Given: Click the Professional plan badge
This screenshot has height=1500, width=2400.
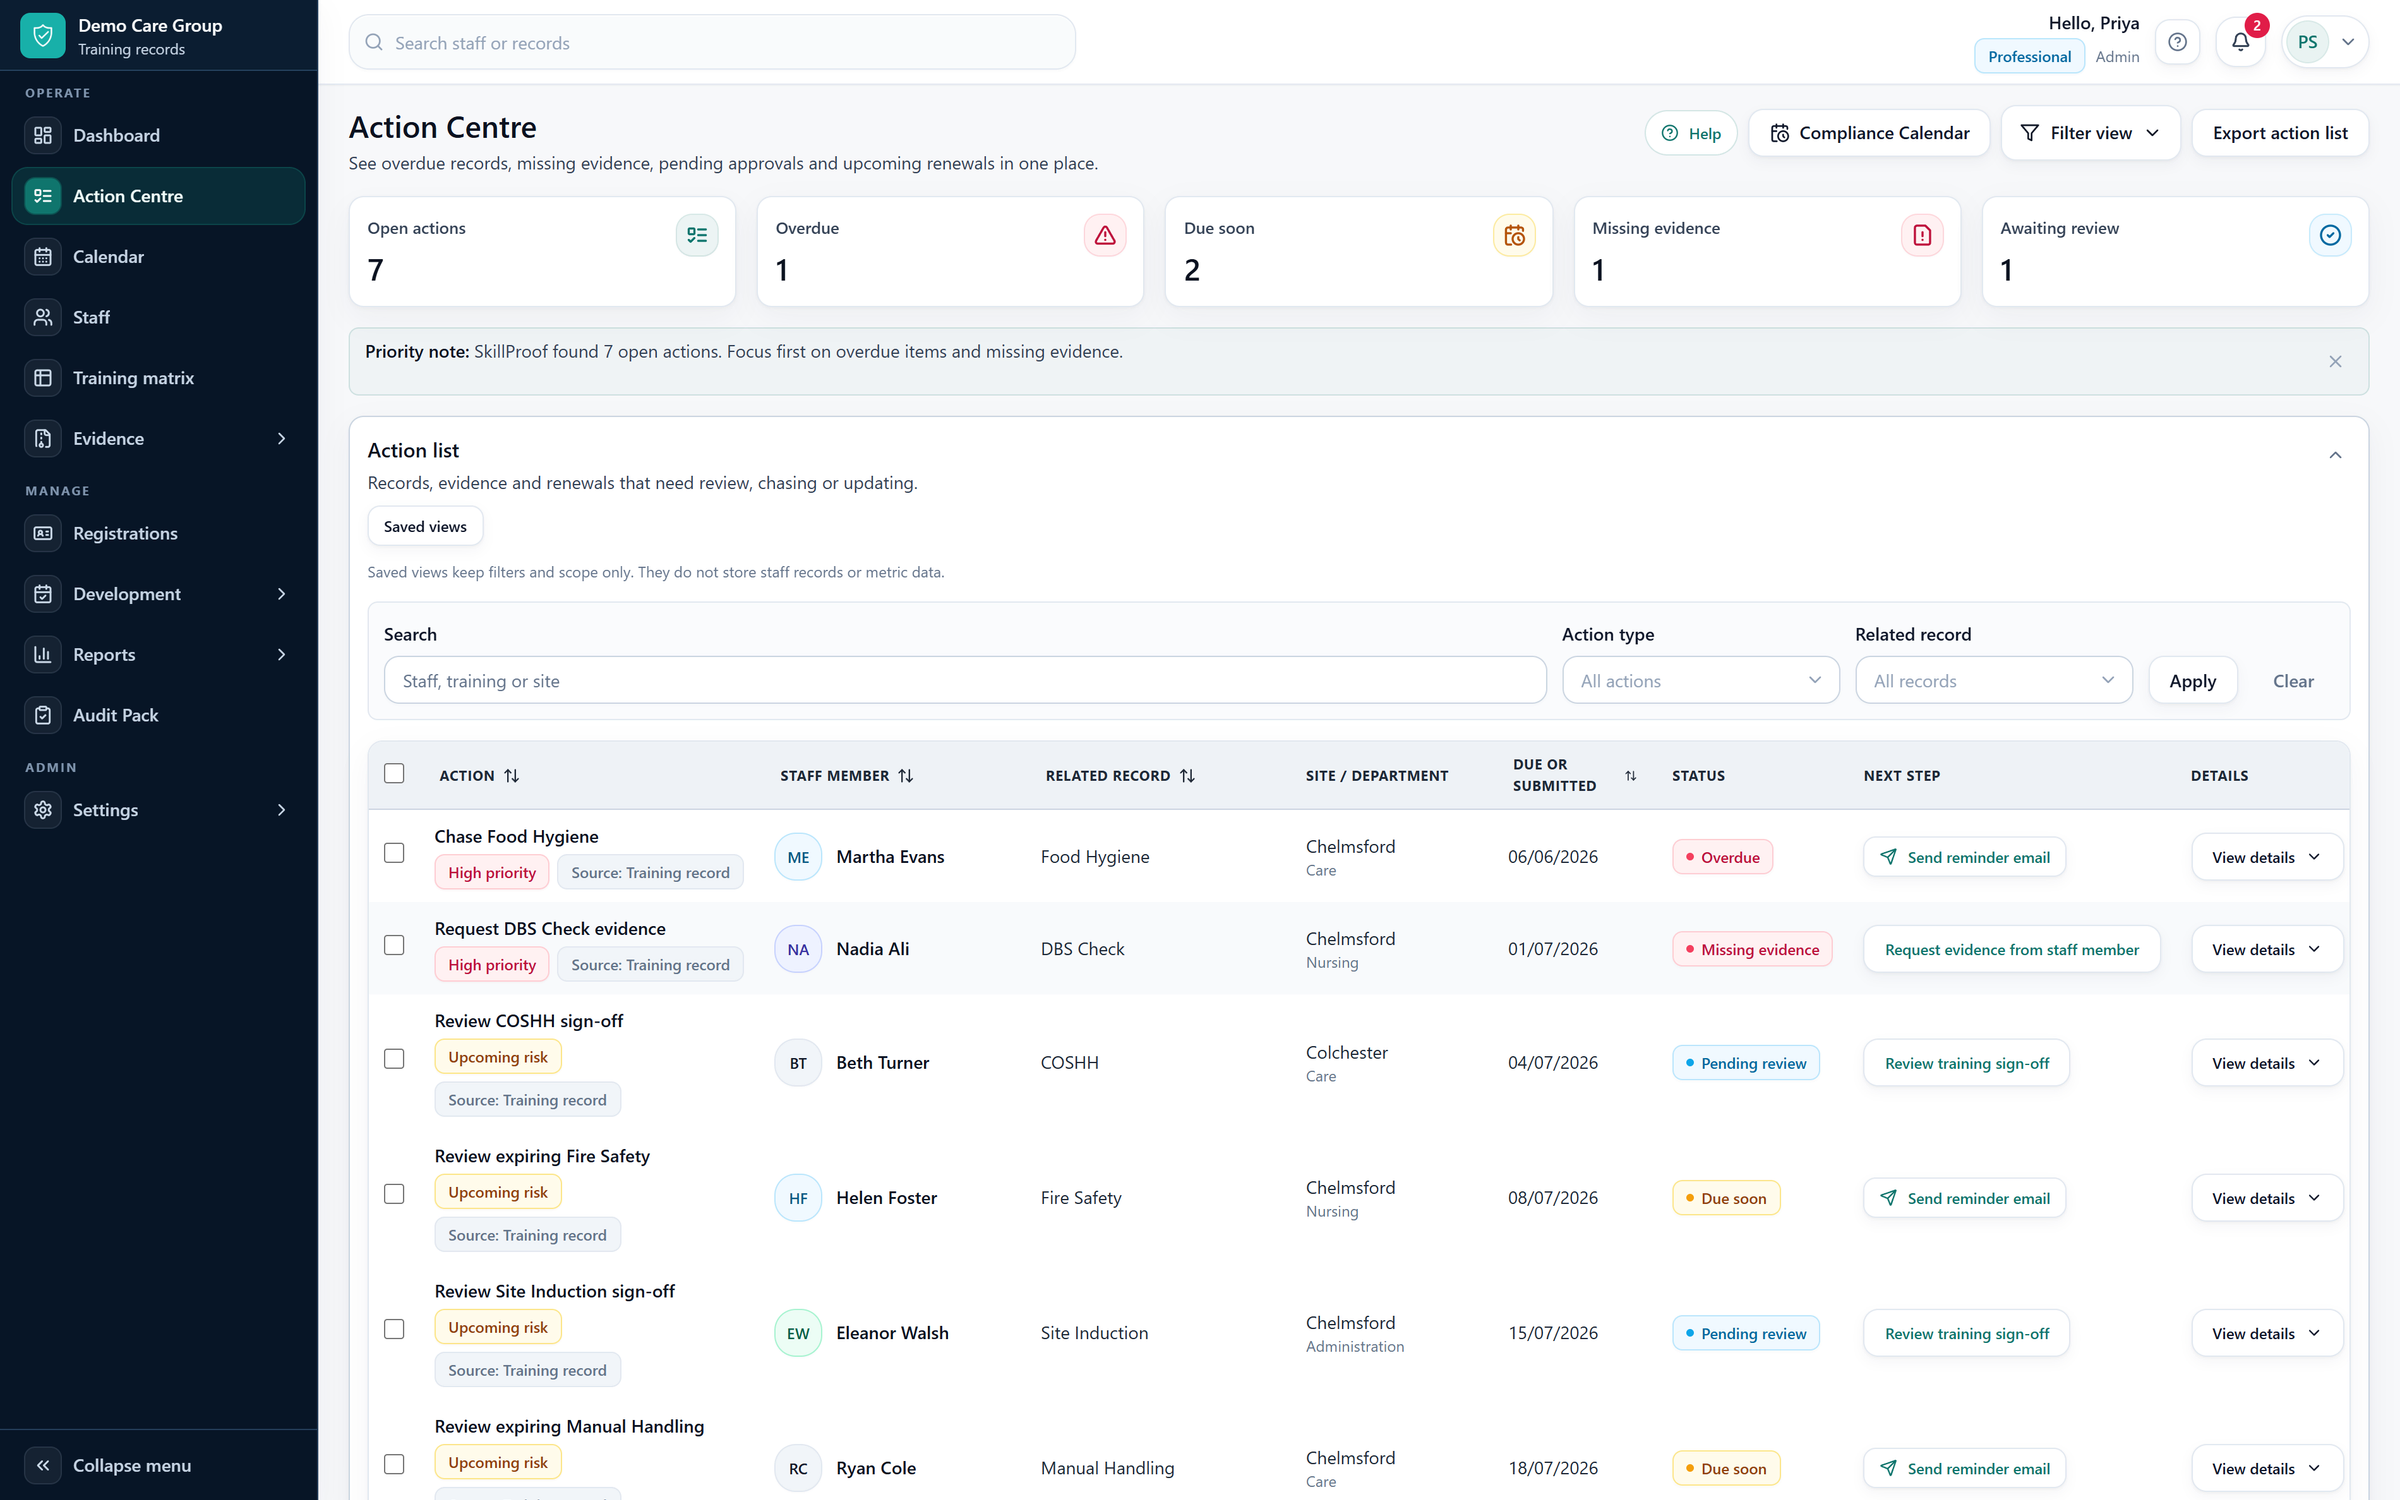Looking at the screenshot, I should coord(2028,57).
